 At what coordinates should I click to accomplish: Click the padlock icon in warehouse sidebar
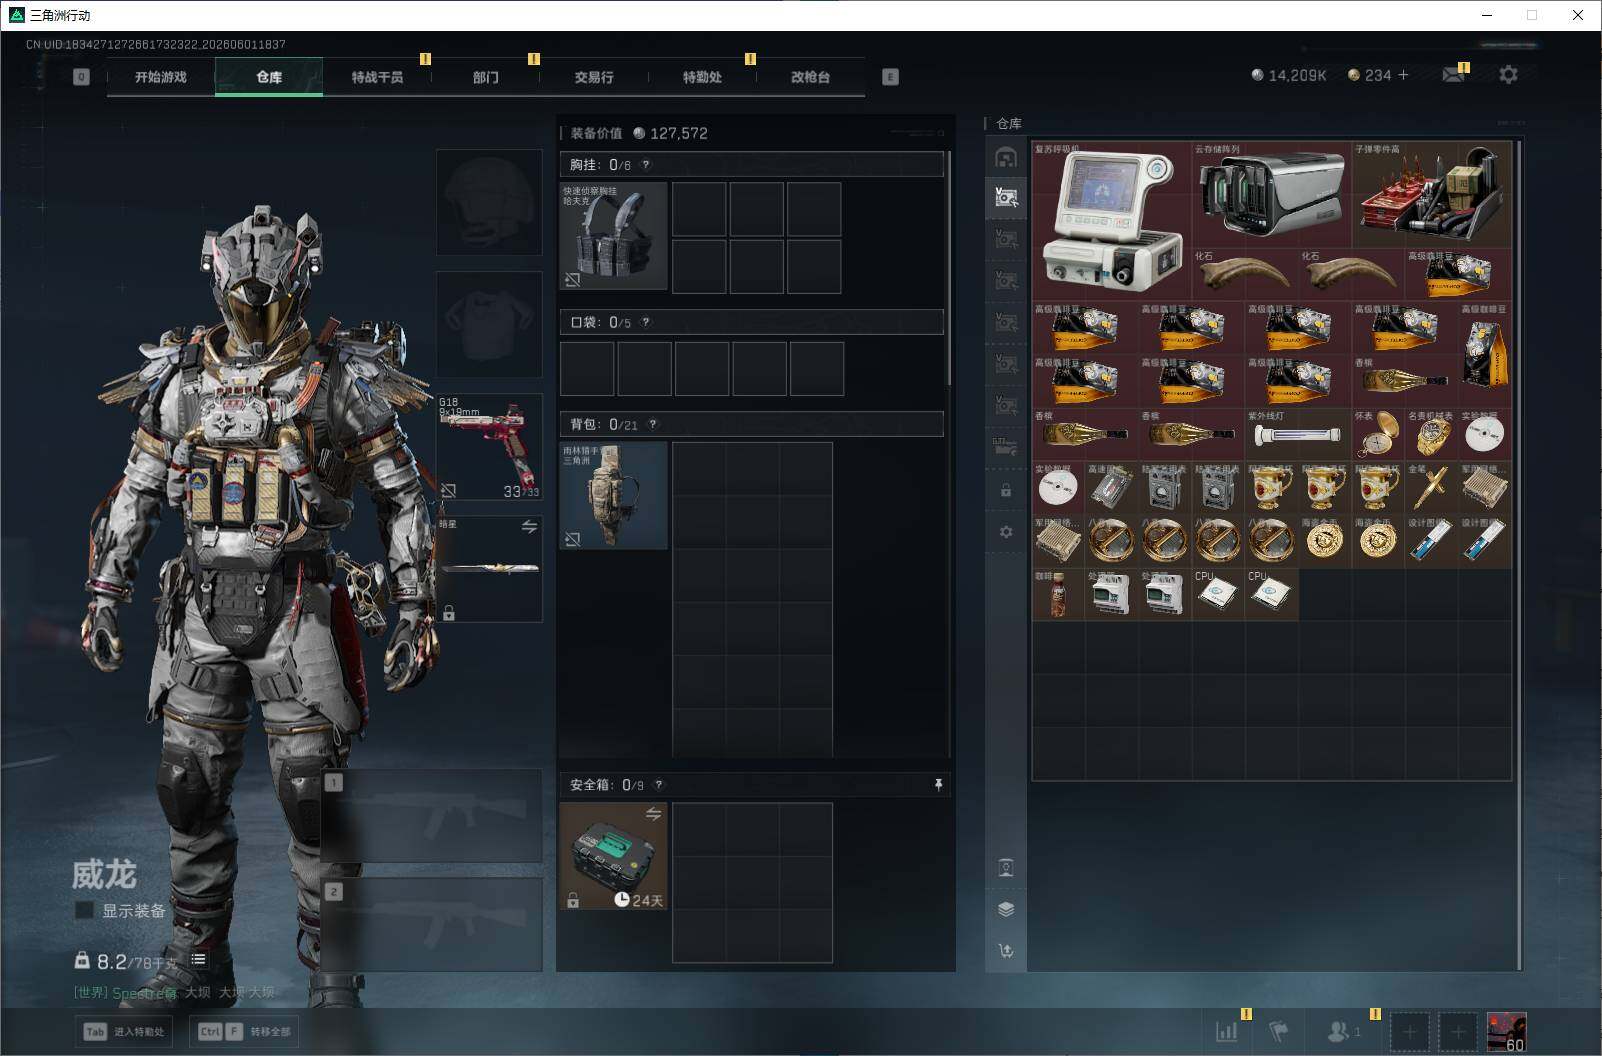click(1006, 491)
